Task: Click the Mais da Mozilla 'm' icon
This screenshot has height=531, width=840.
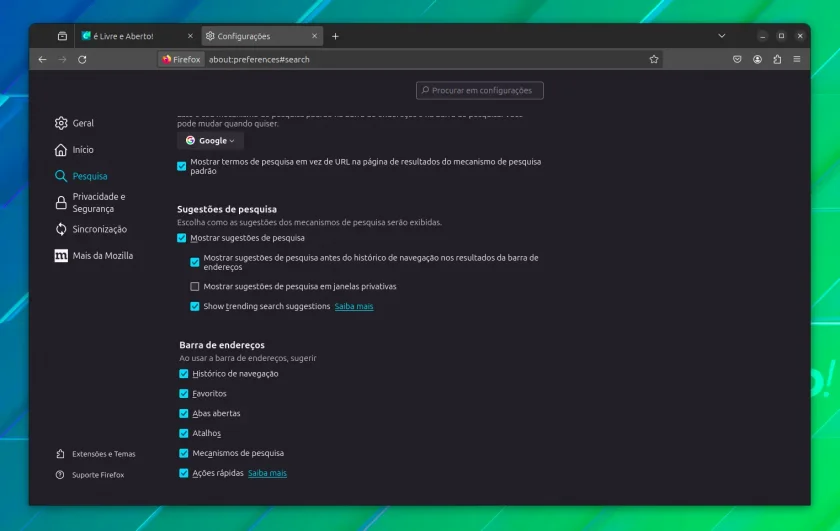Action: [61, 256]
